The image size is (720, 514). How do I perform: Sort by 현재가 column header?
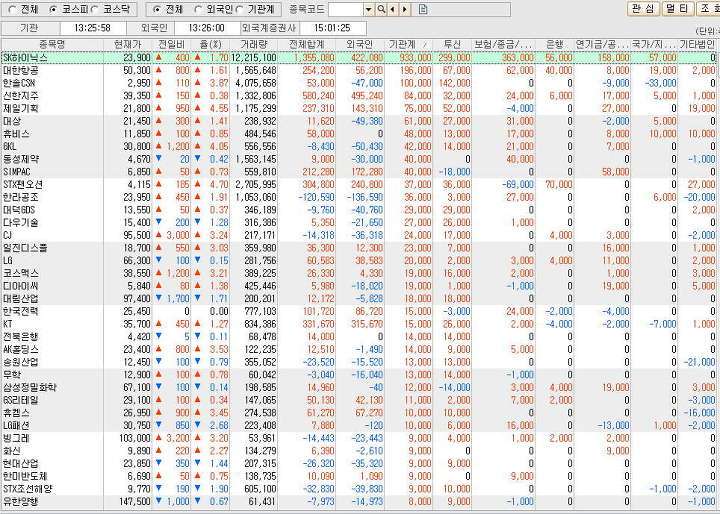128,45
